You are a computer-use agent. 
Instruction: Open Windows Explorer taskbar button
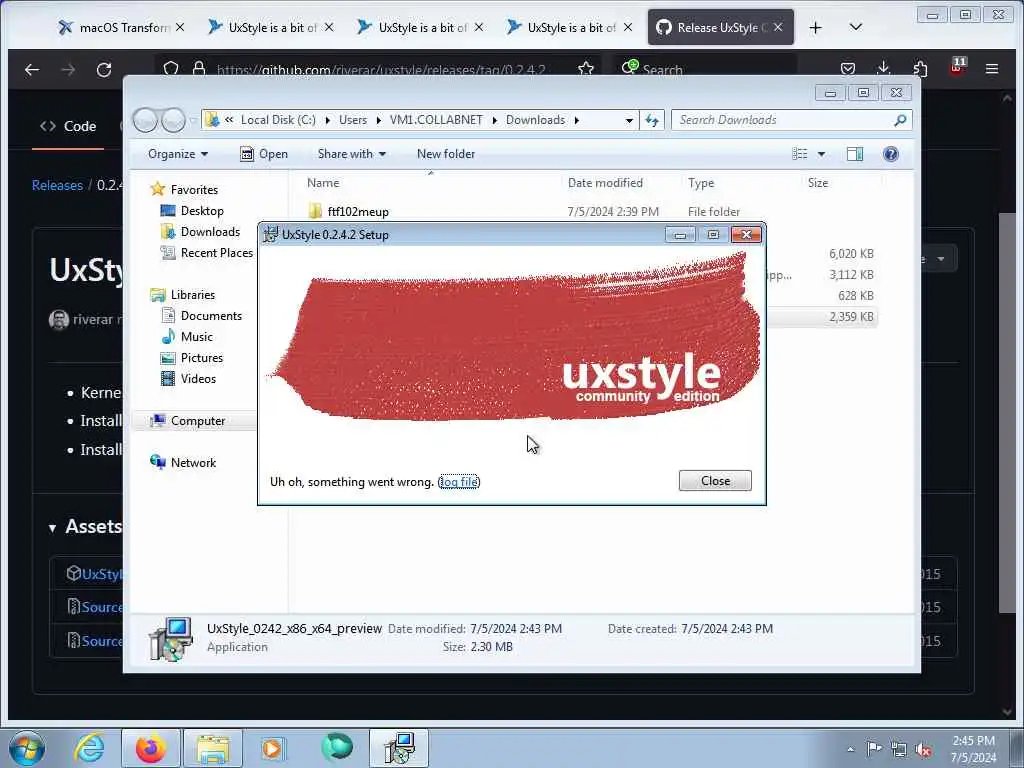[x=213, y=748]
